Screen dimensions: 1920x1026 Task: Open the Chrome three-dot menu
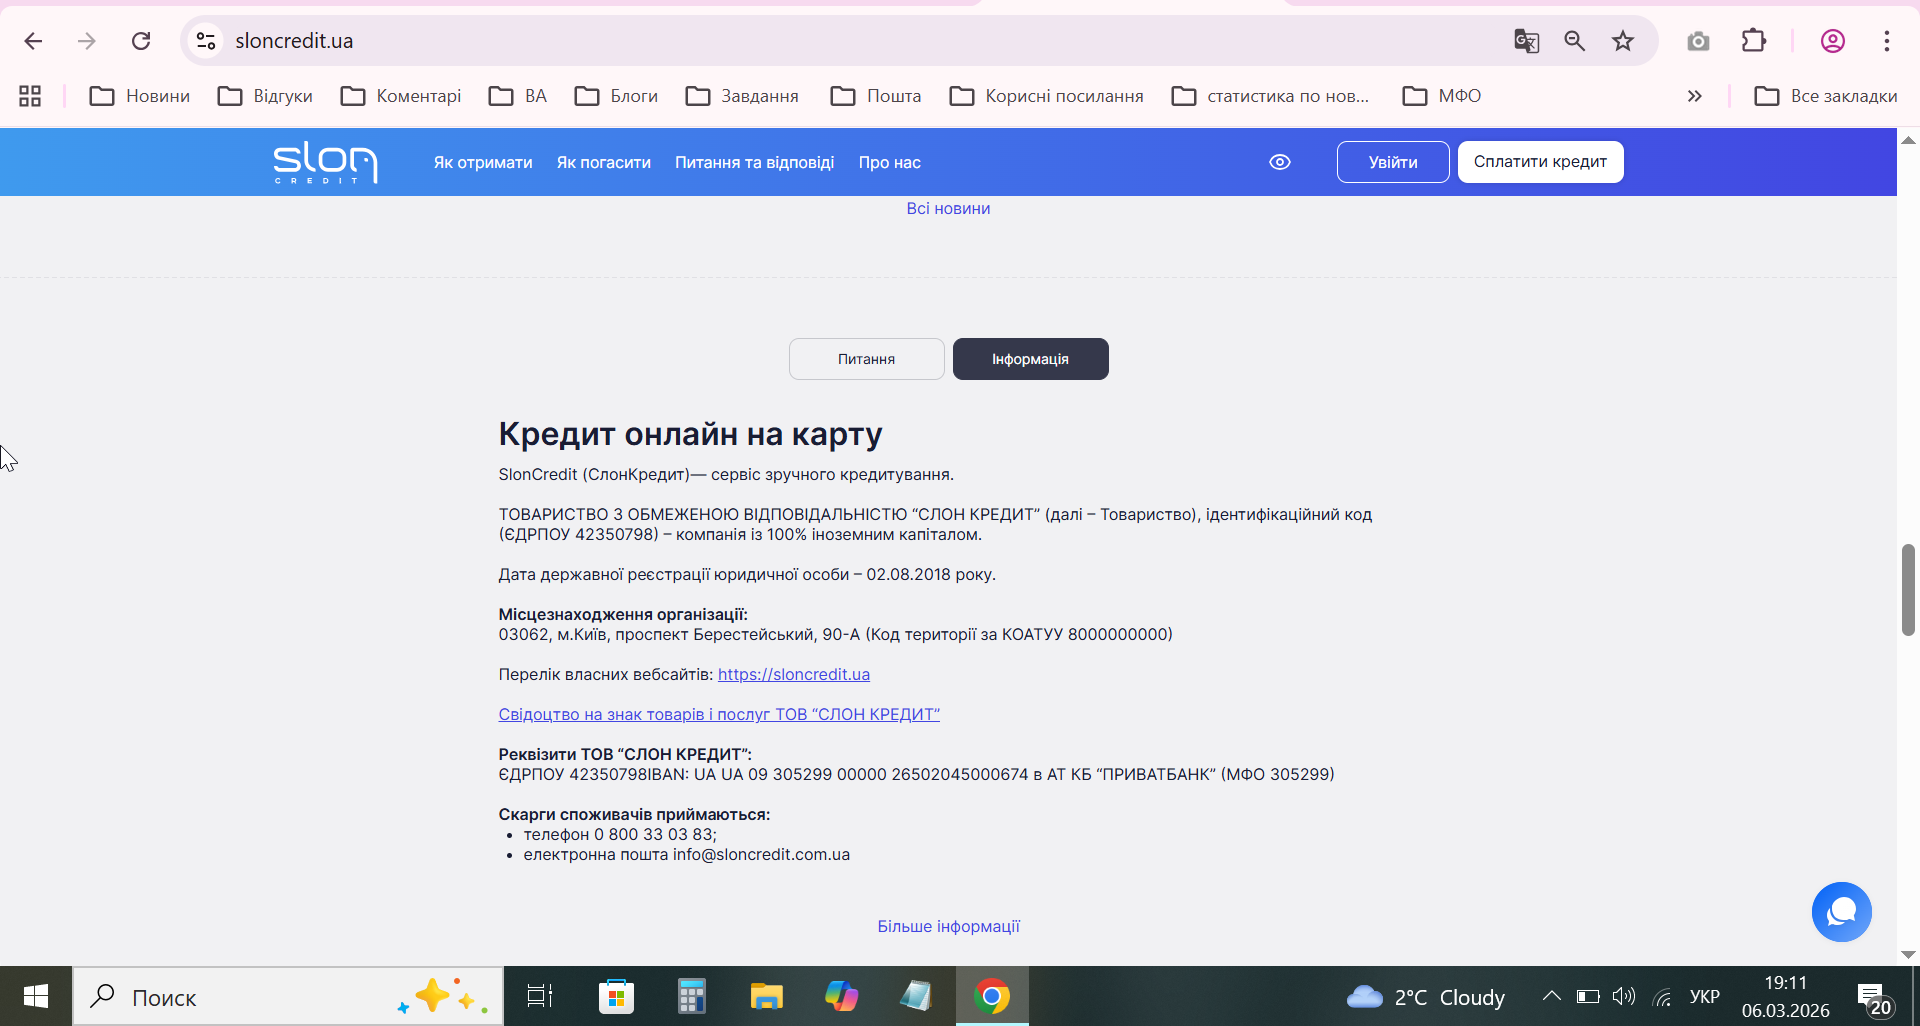click(1887, 41)
